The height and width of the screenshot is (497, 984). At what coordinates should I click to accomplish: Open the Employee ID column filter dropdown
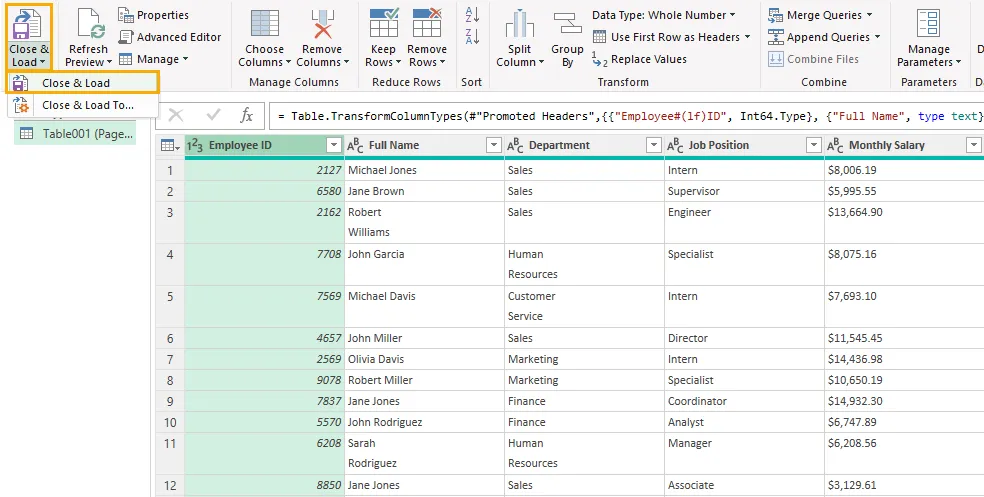(x=334, y=146)
